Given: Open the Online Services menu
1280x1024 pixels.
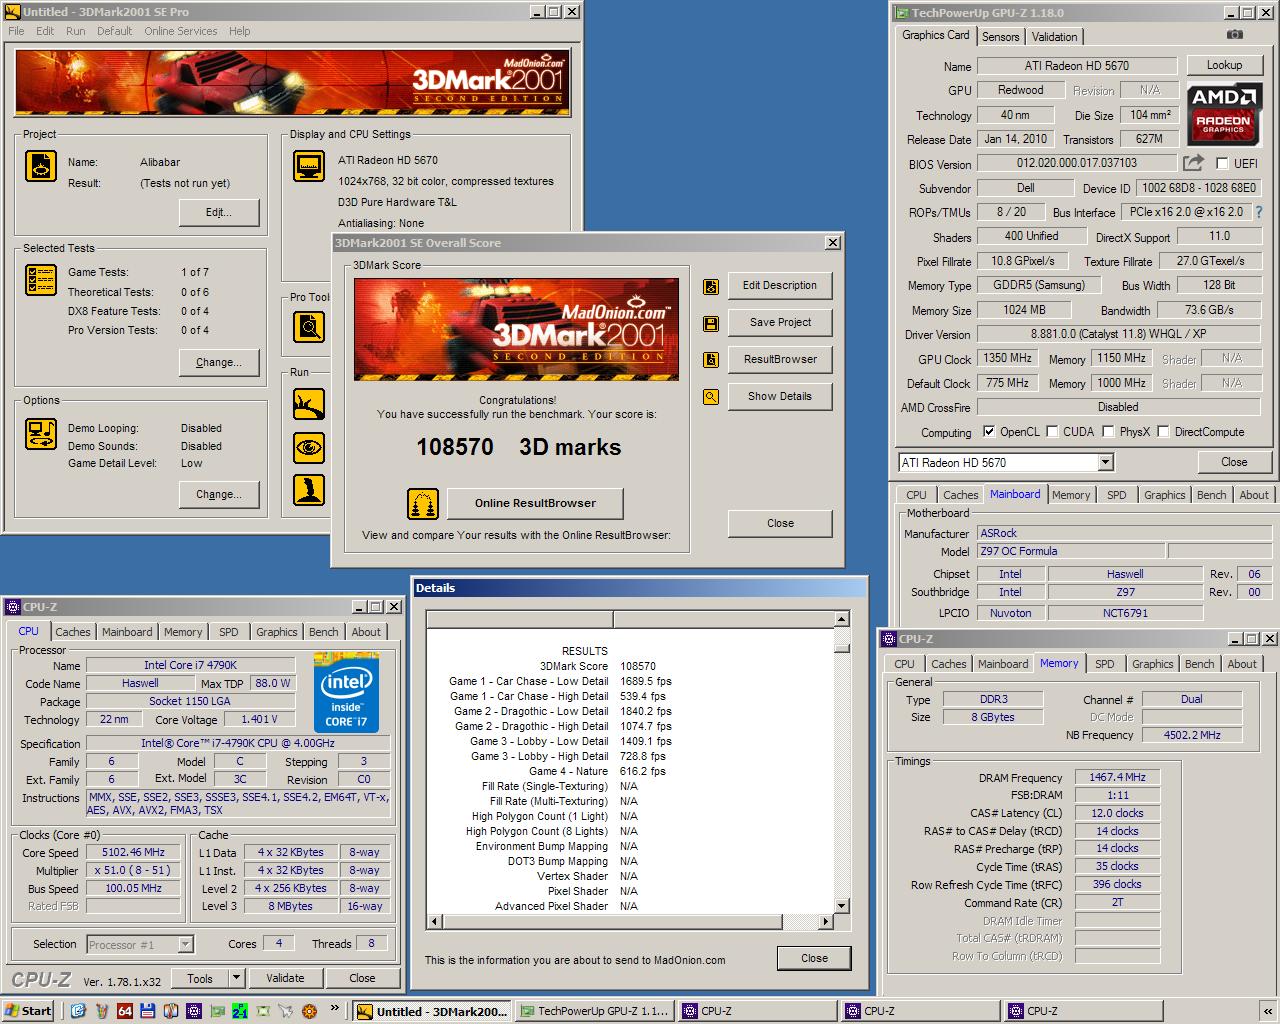Looking at the screenshot, I should pos(180,31).
